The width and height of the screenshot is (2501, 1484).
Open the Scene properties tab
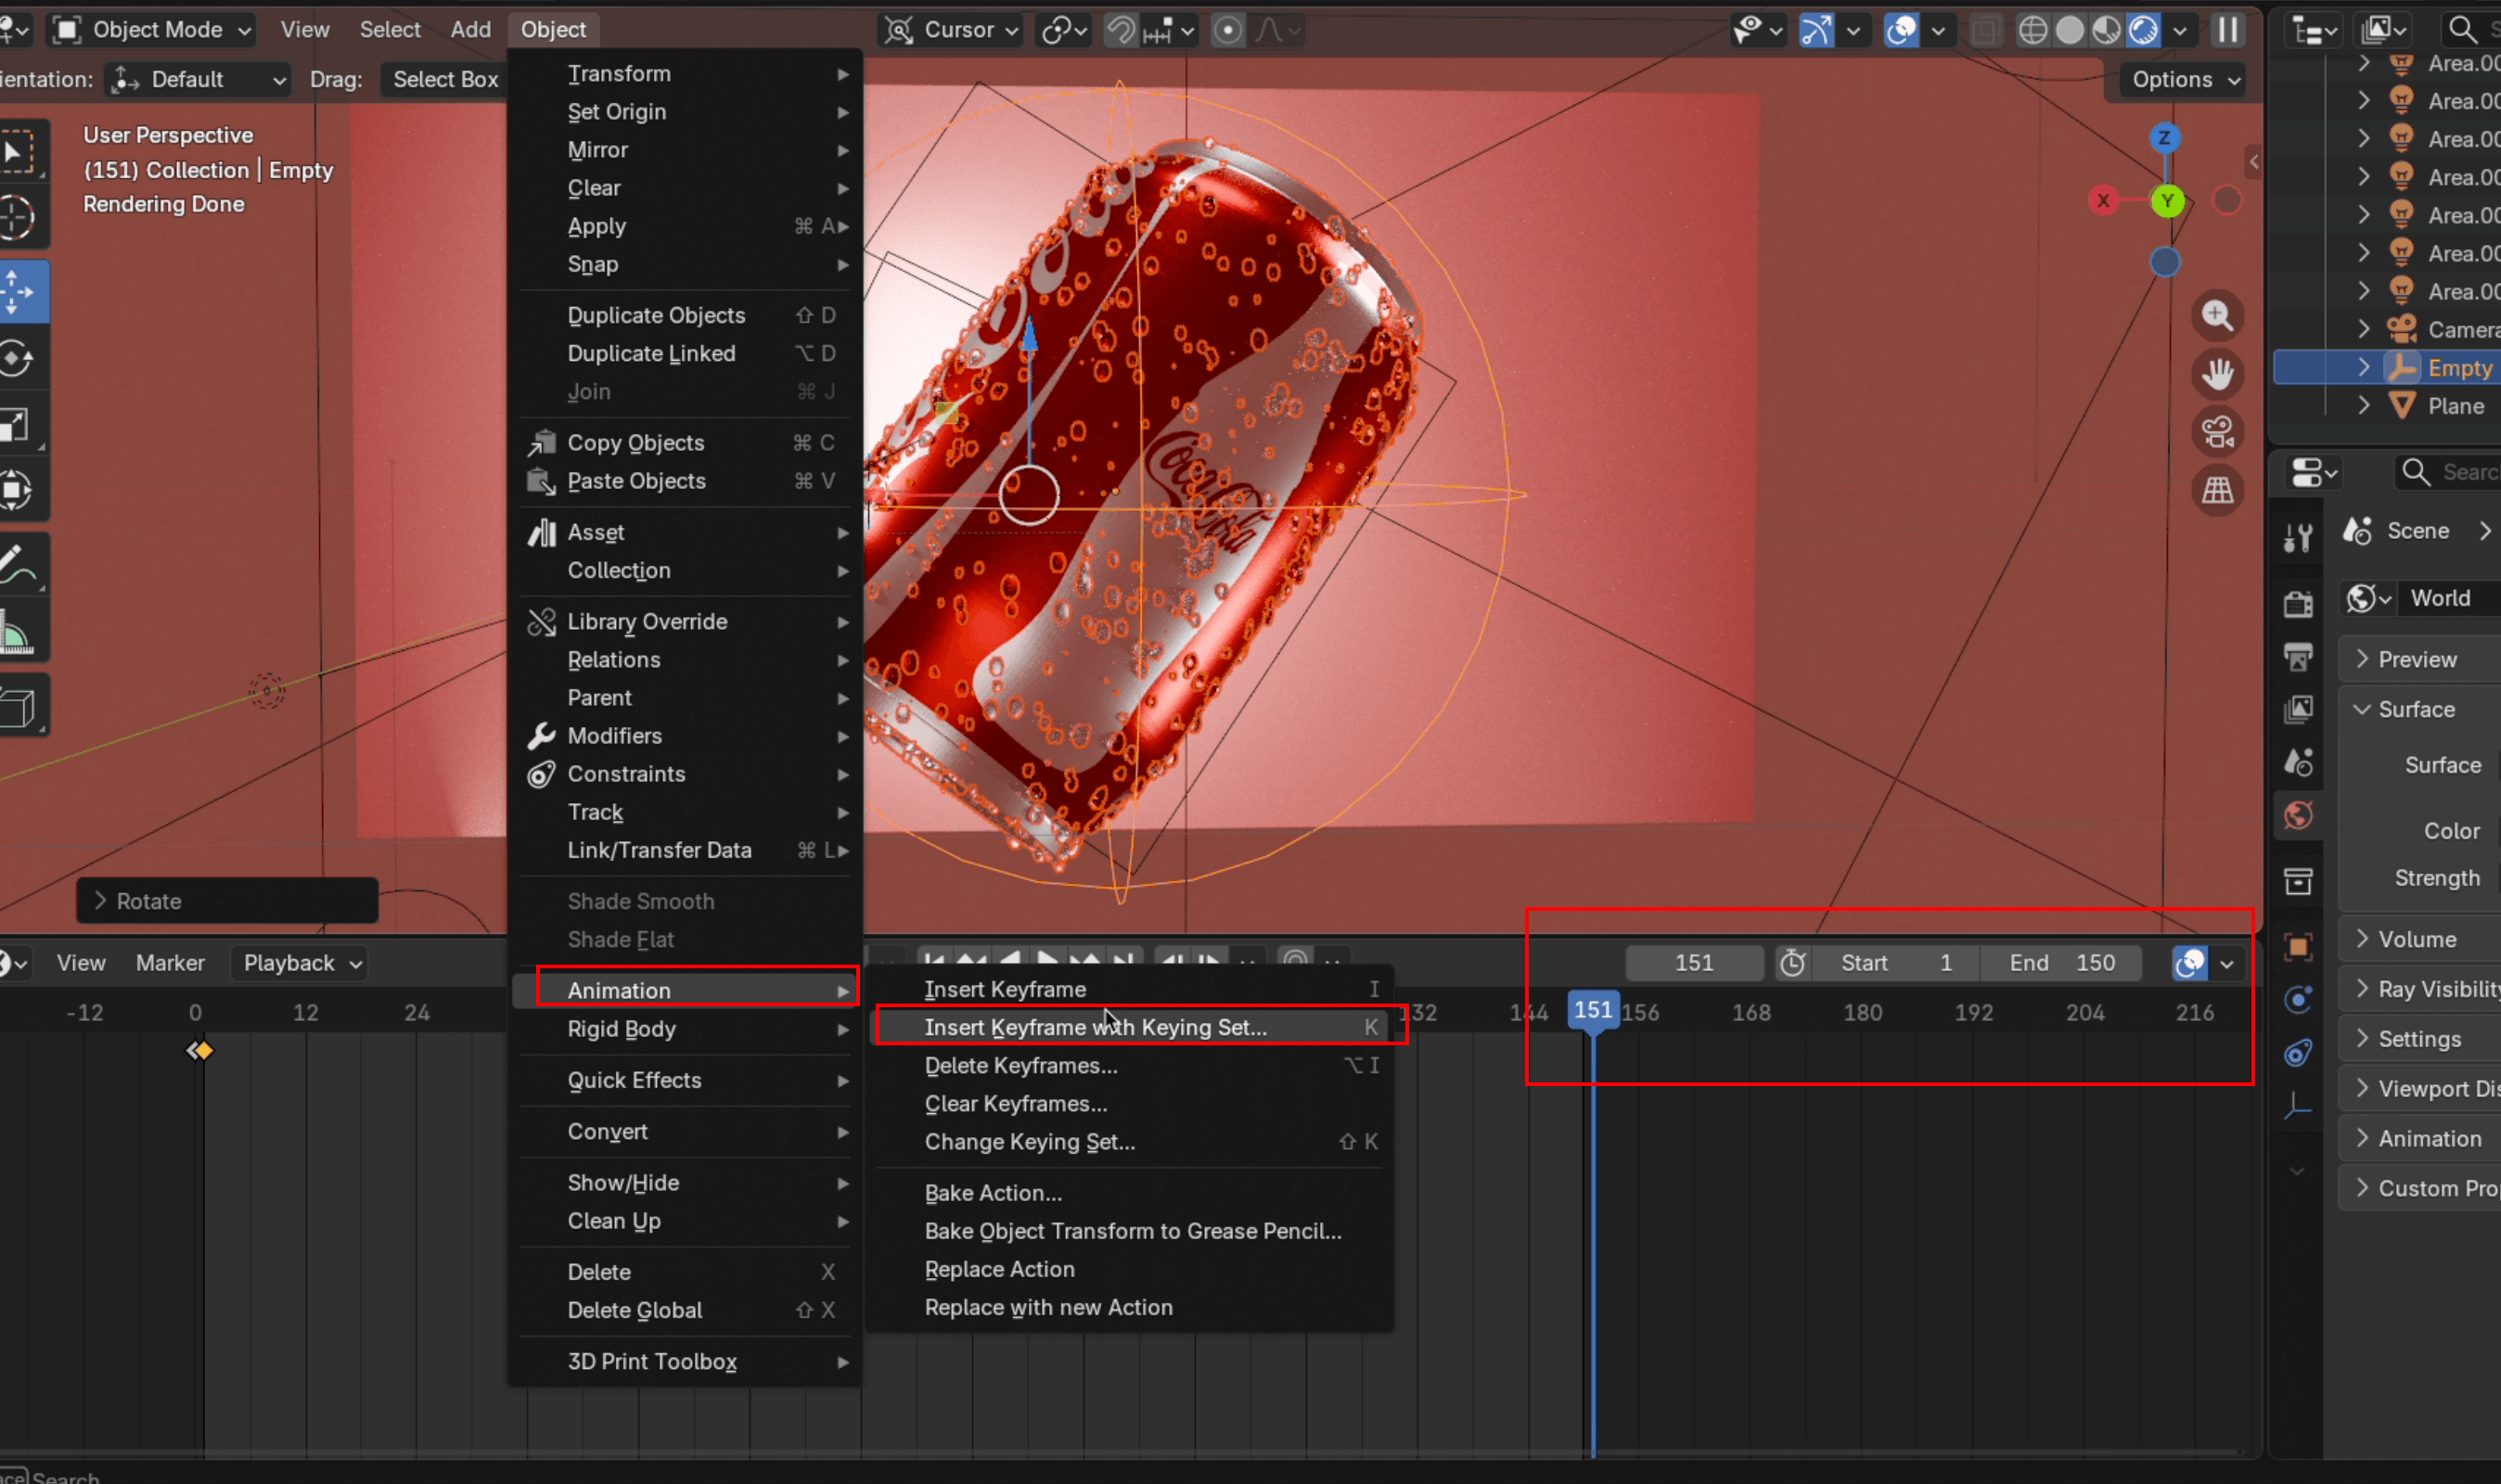coord(2298,763)
